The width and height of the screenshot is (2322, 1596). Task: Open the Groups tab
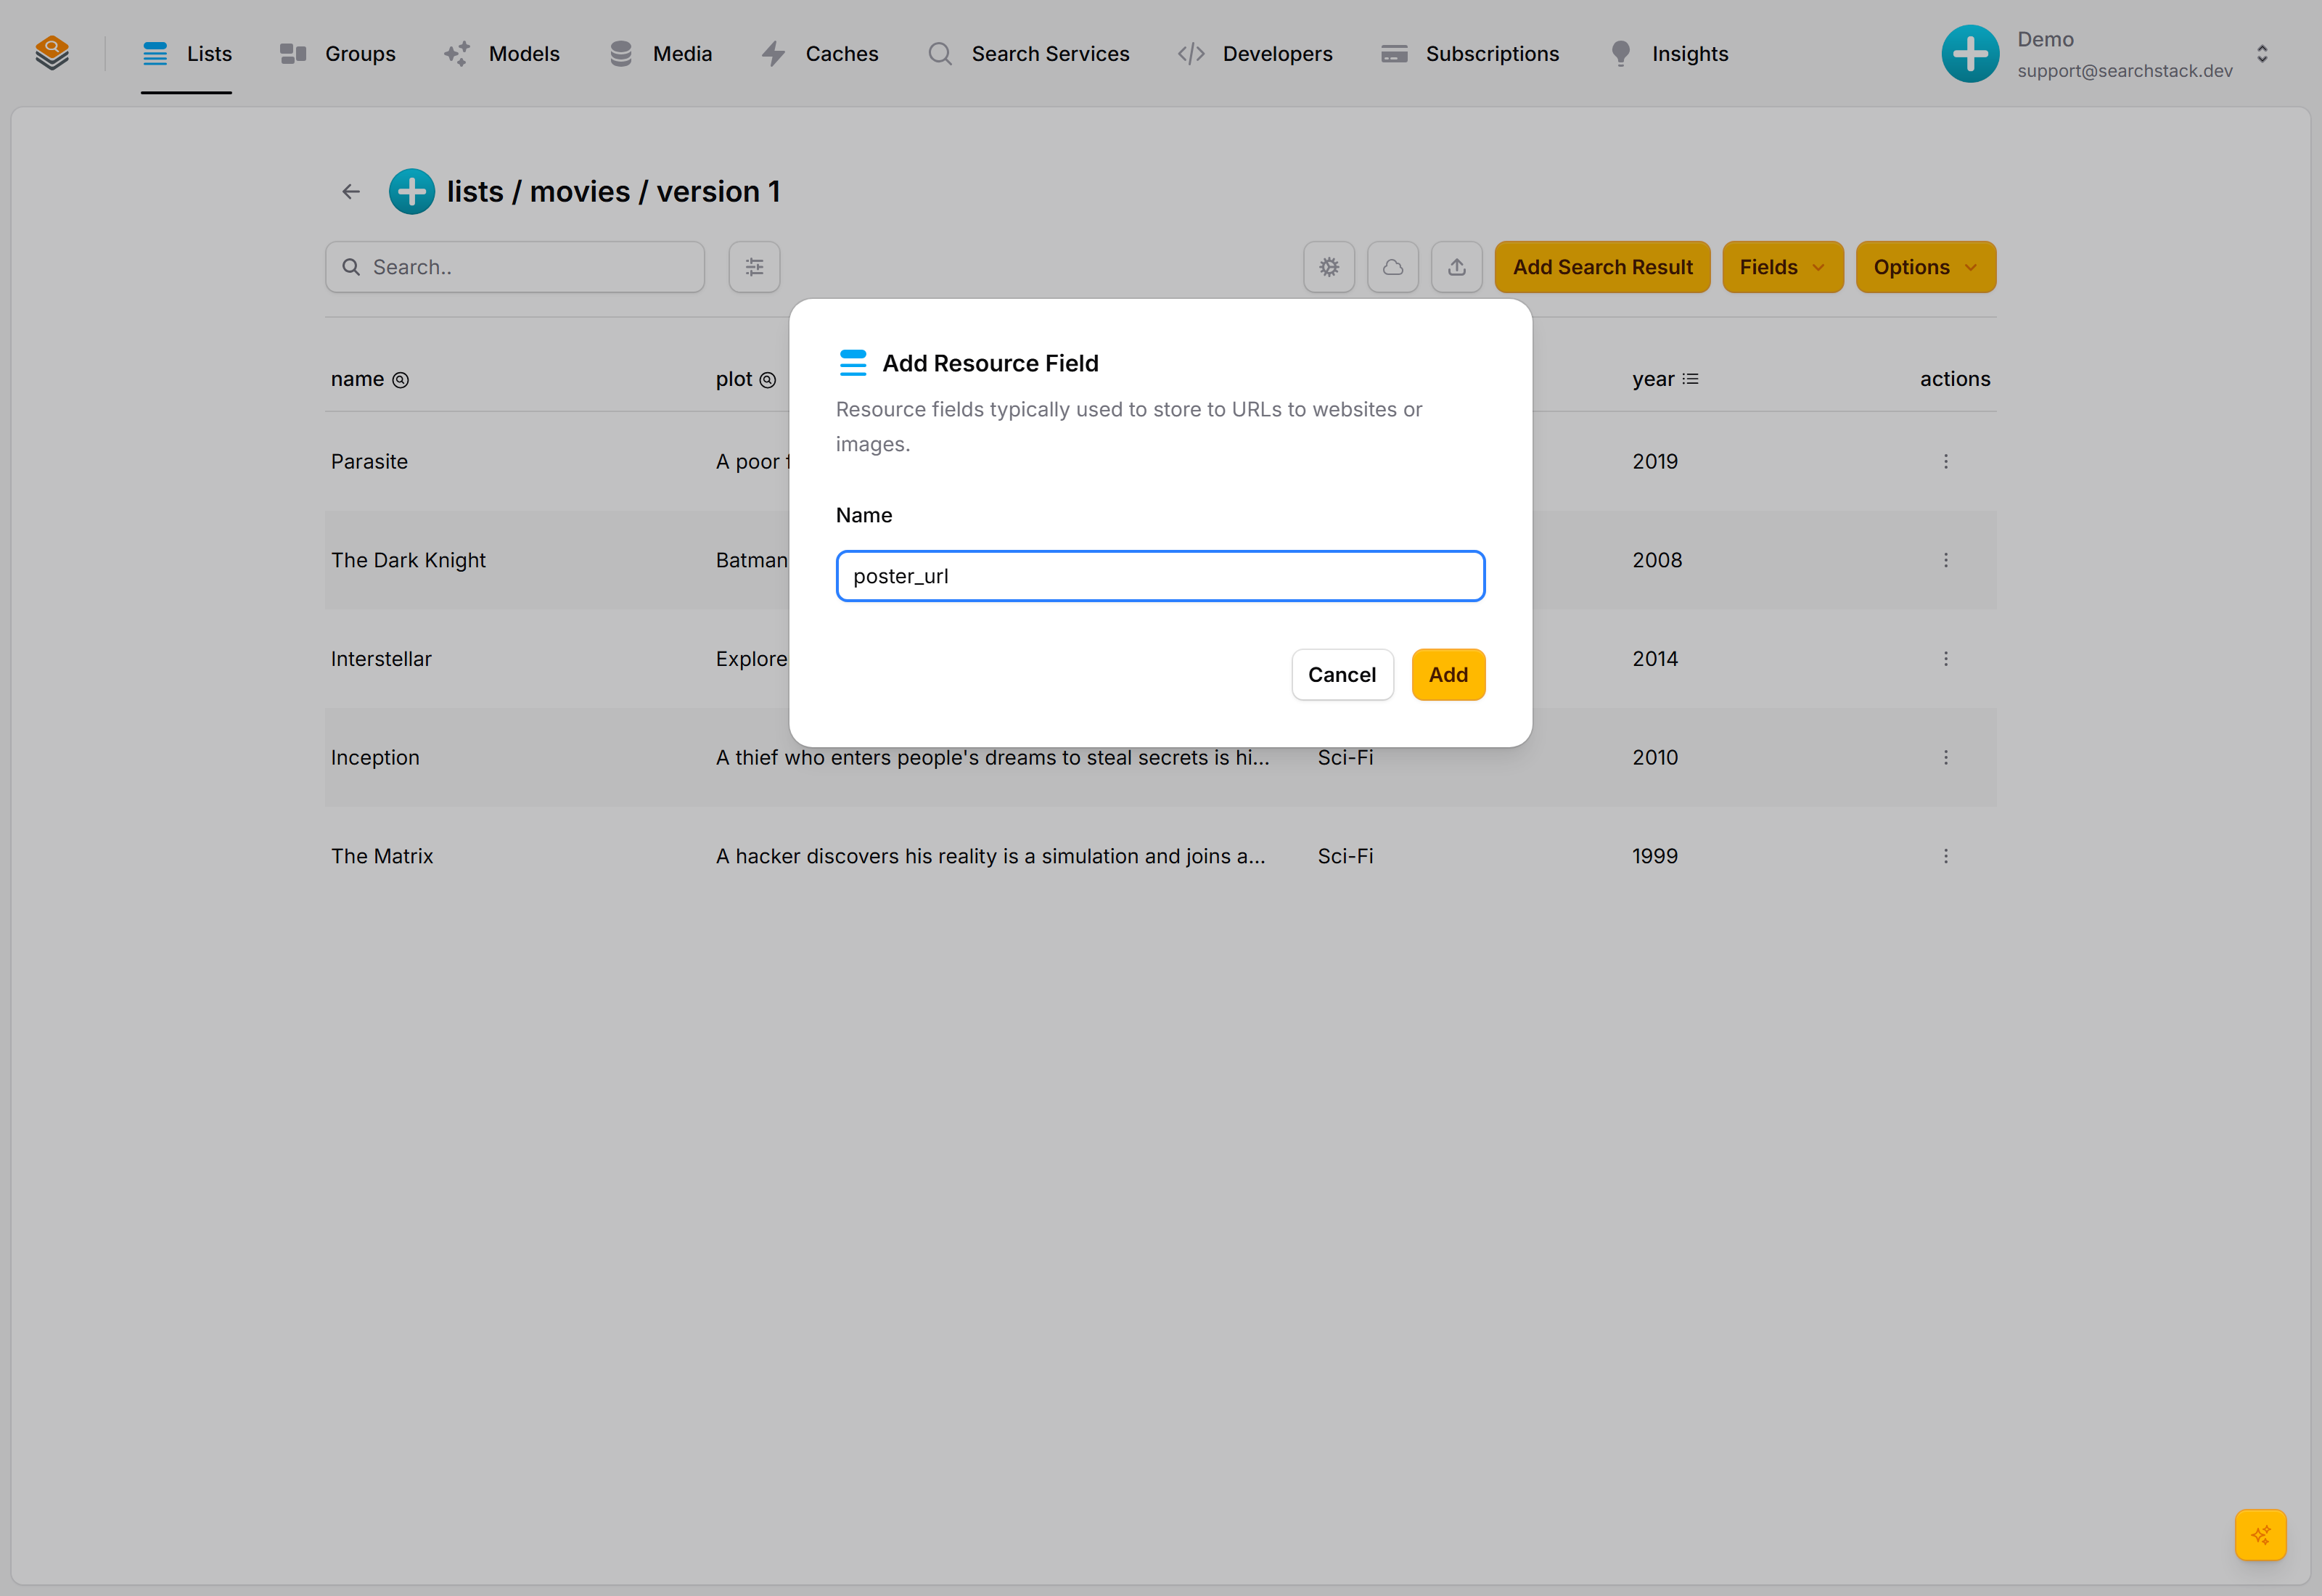tap(338, 54)
